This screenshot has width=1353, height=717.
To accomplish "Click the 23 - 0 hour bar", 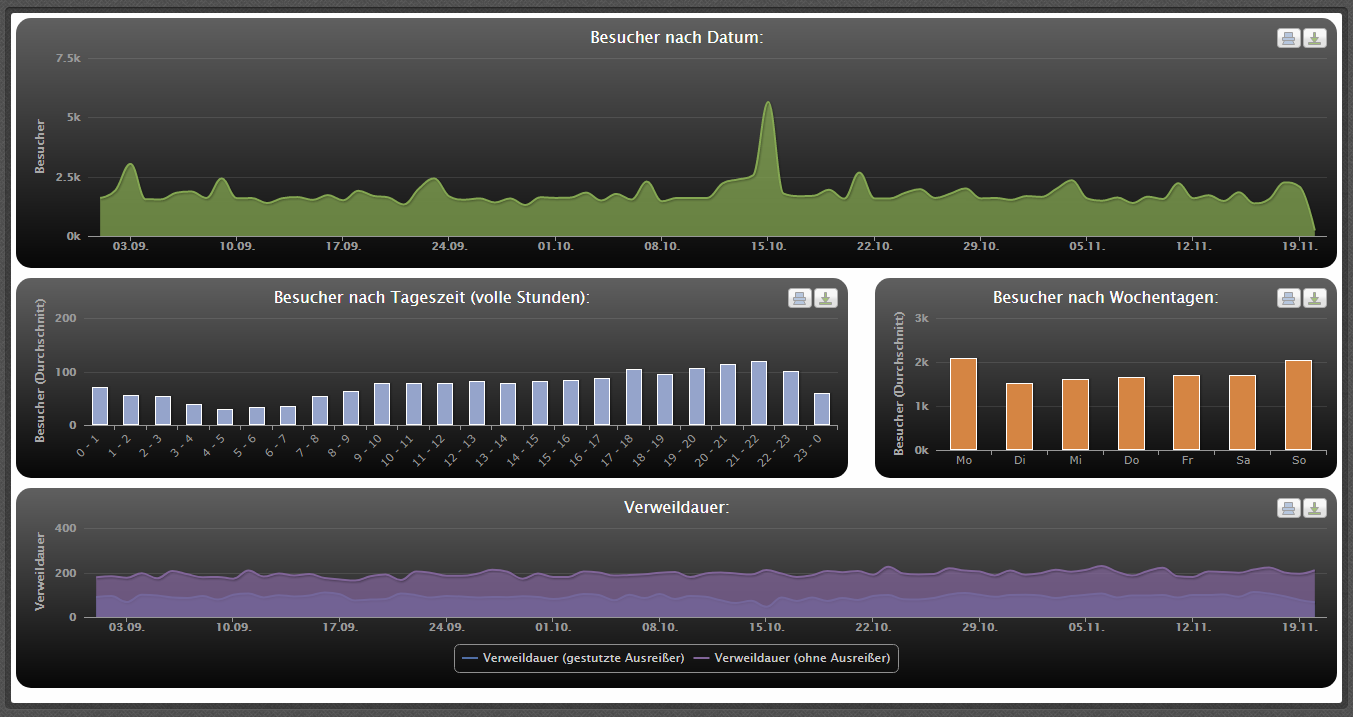I will [822, 409].
